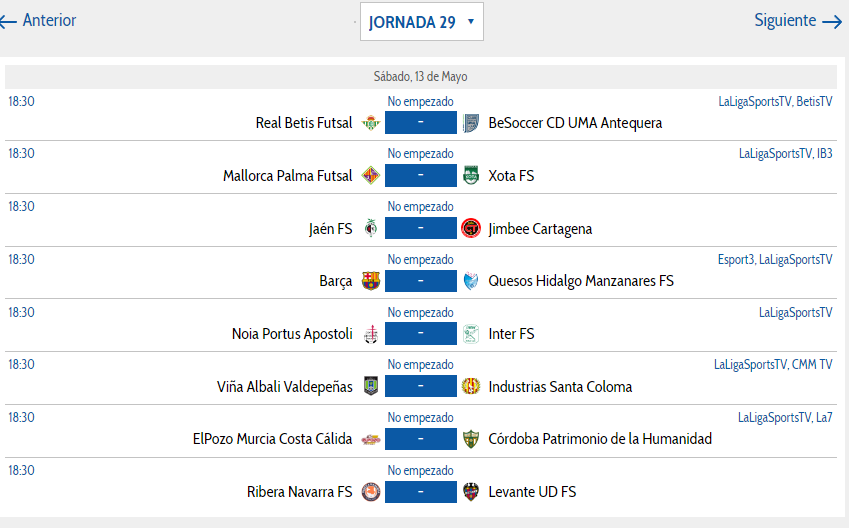Click the Levante UD FS crest icon
Screen dimensions: 849x528
[x=471, y=492]
